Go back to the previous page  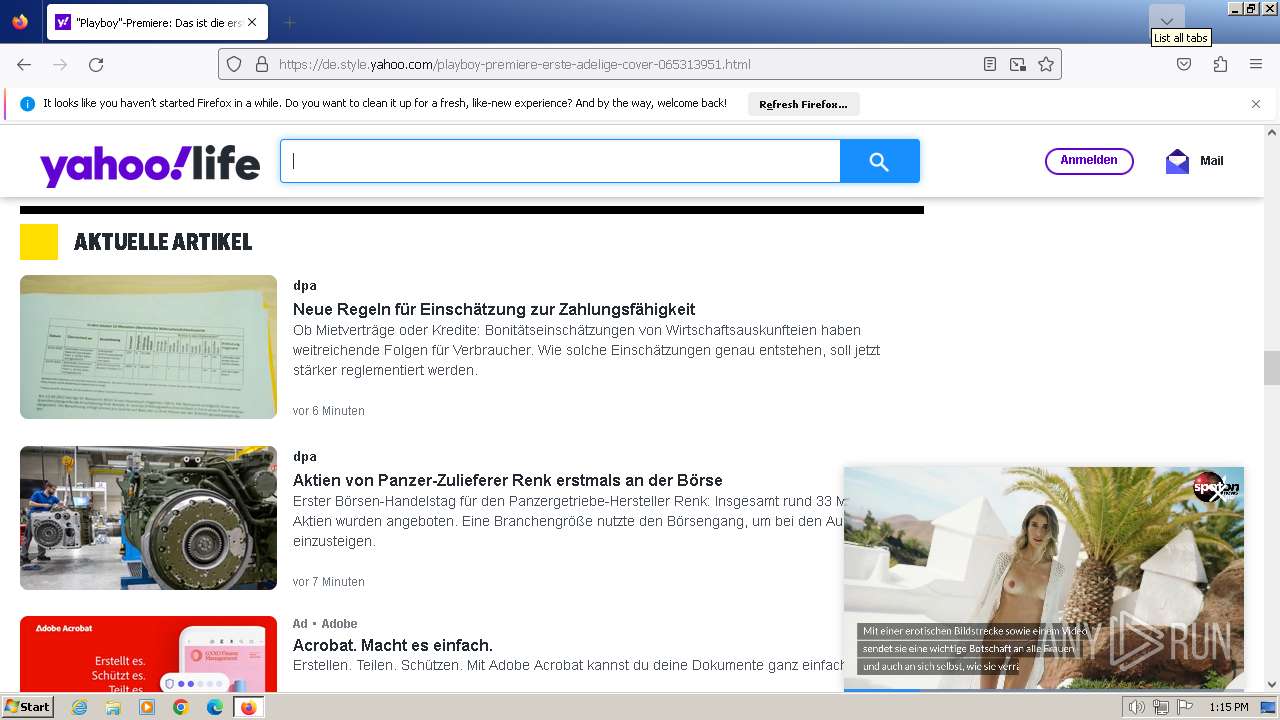24,64
